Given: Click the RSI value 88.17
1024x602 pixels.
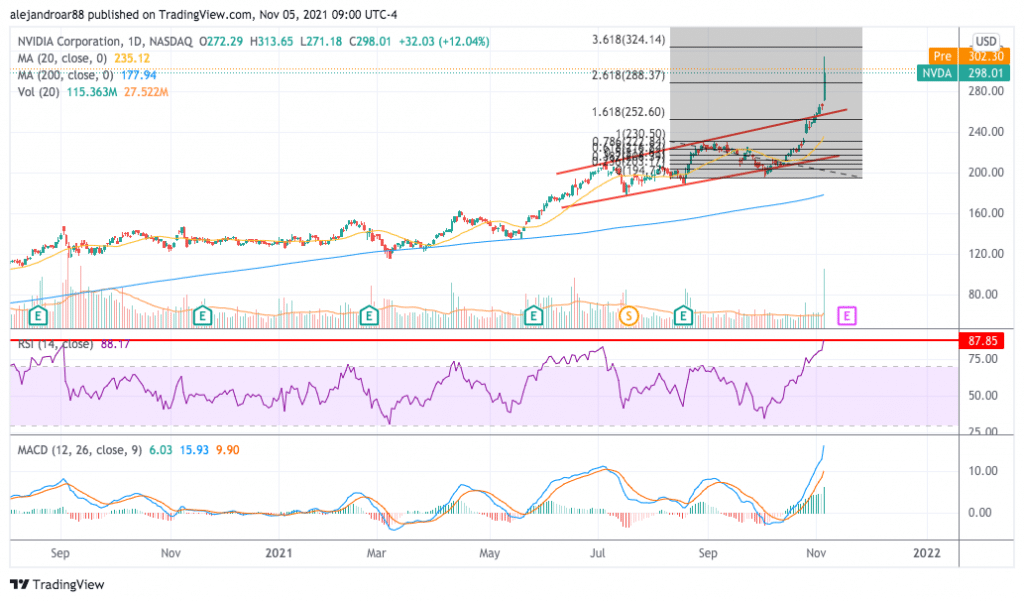Looking at the screenshot, I should pos(115,344).
